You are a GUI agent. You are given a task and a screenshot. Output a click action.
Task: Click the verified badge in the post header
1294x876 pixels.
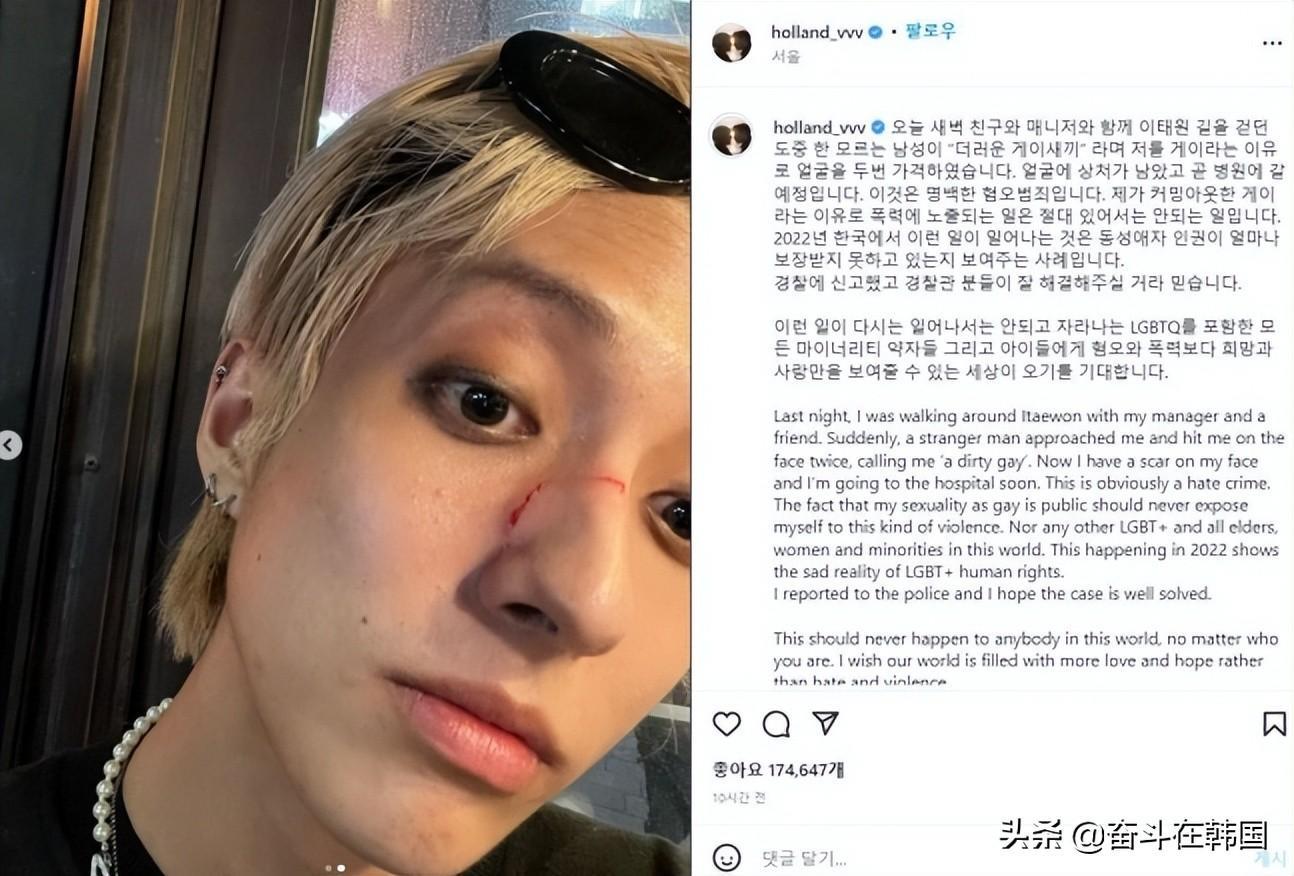coord(876,32)
